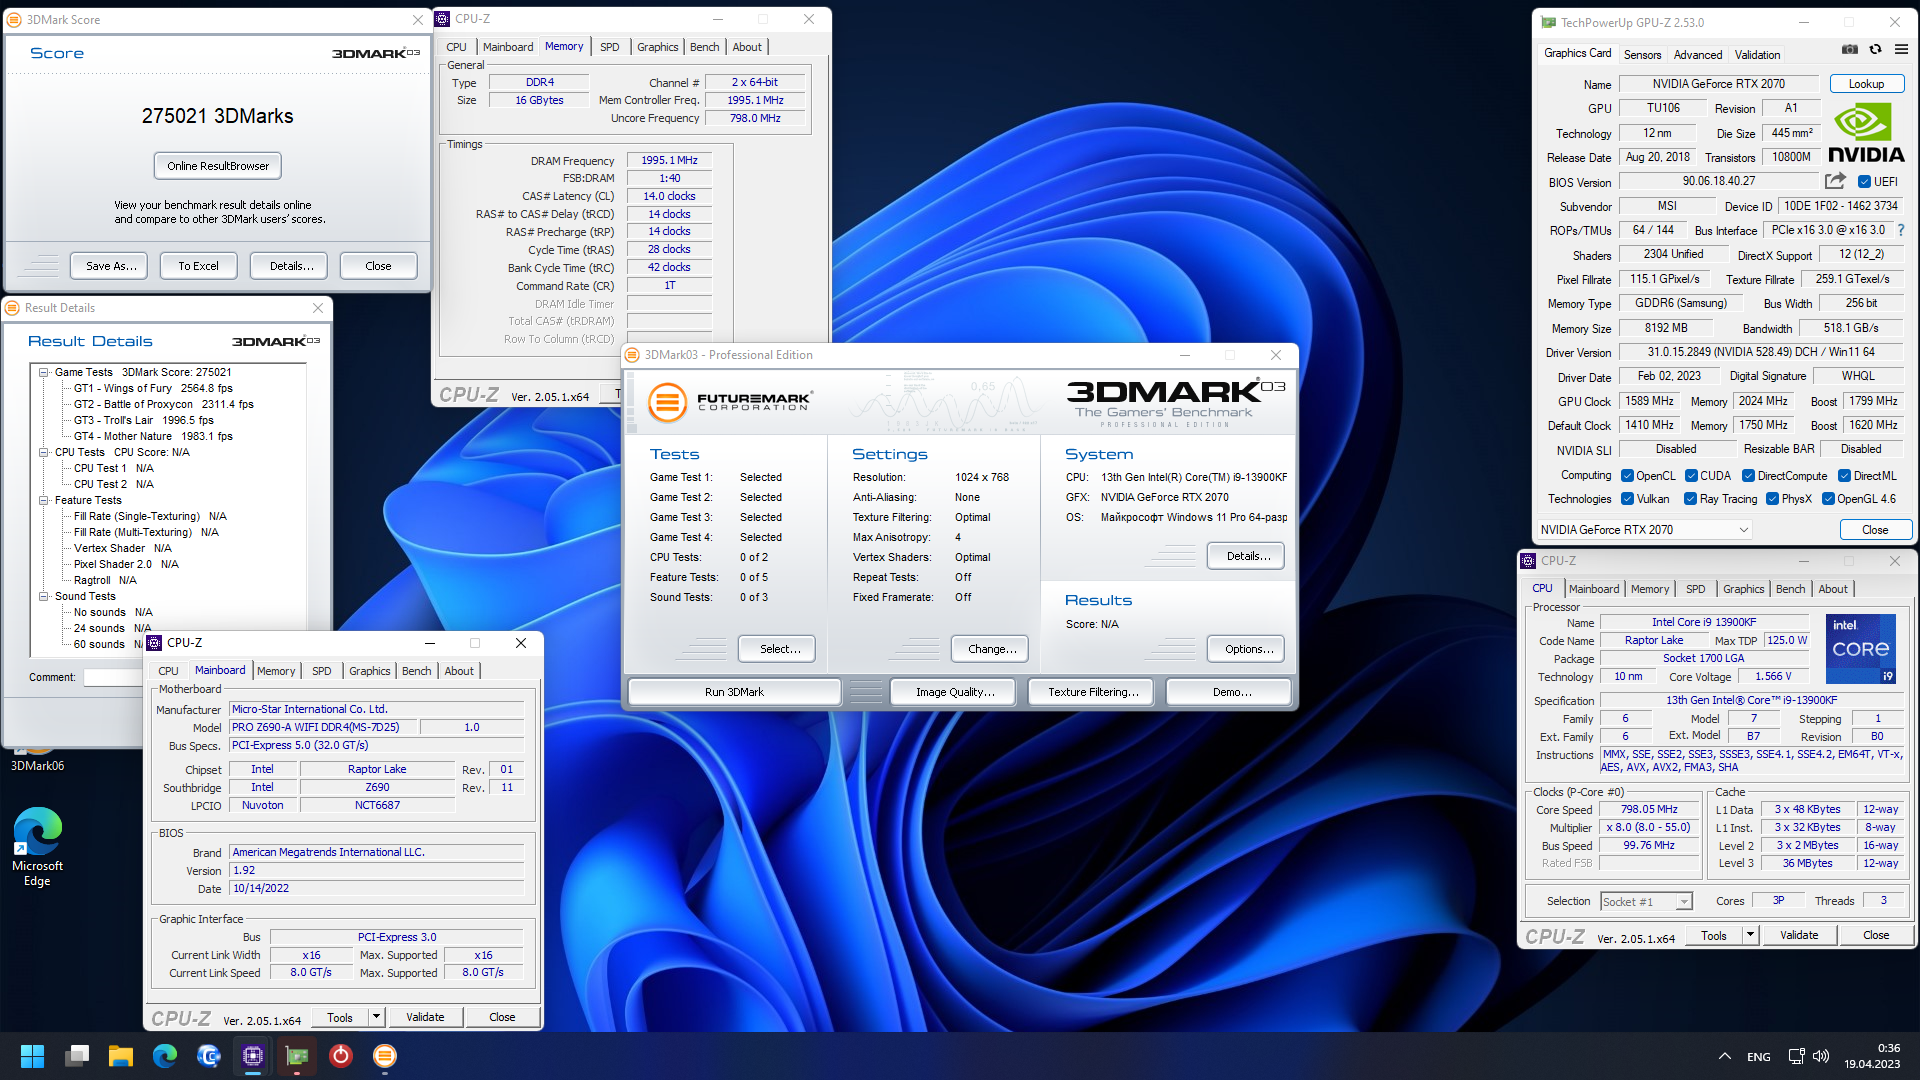This screenshot has height=1080, width=1920.
Task: Toggle the Vulkan checkbox
Action: click(x=1627, y=499)
